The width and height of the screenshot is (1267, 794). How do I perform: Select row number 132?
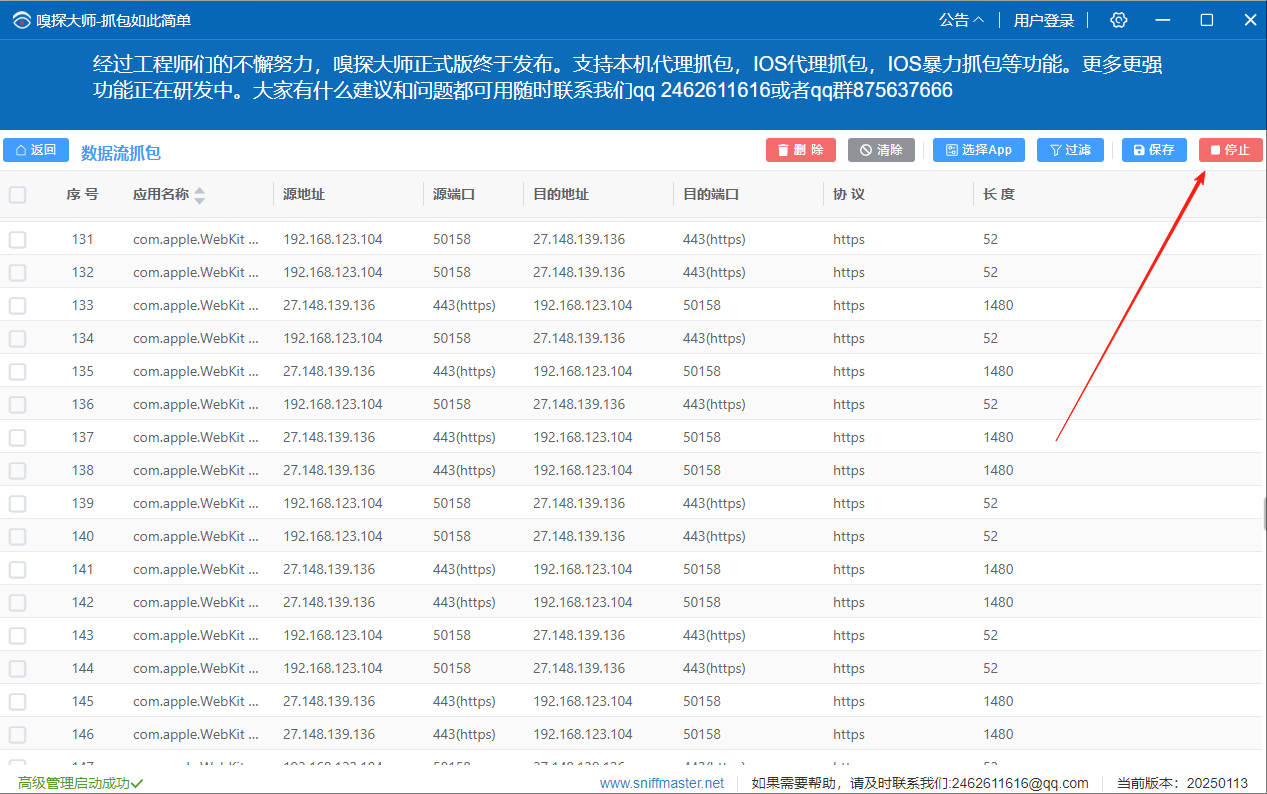(83, 273)
